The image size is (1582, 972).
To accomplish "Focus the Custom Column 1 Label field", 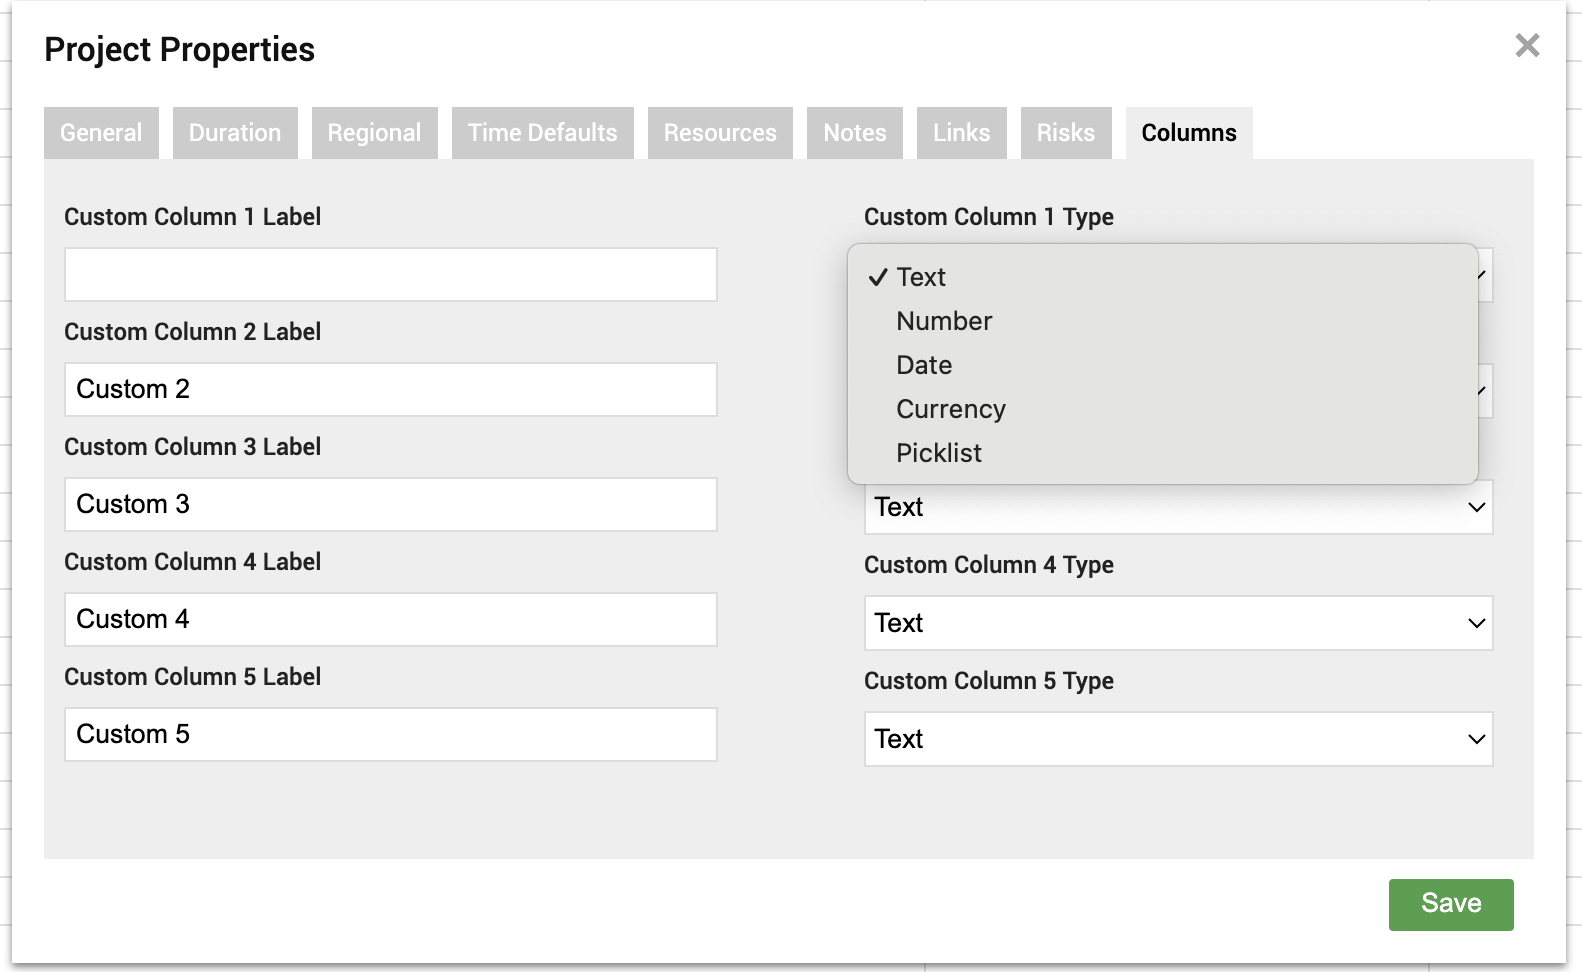I will tap(390, 275).
